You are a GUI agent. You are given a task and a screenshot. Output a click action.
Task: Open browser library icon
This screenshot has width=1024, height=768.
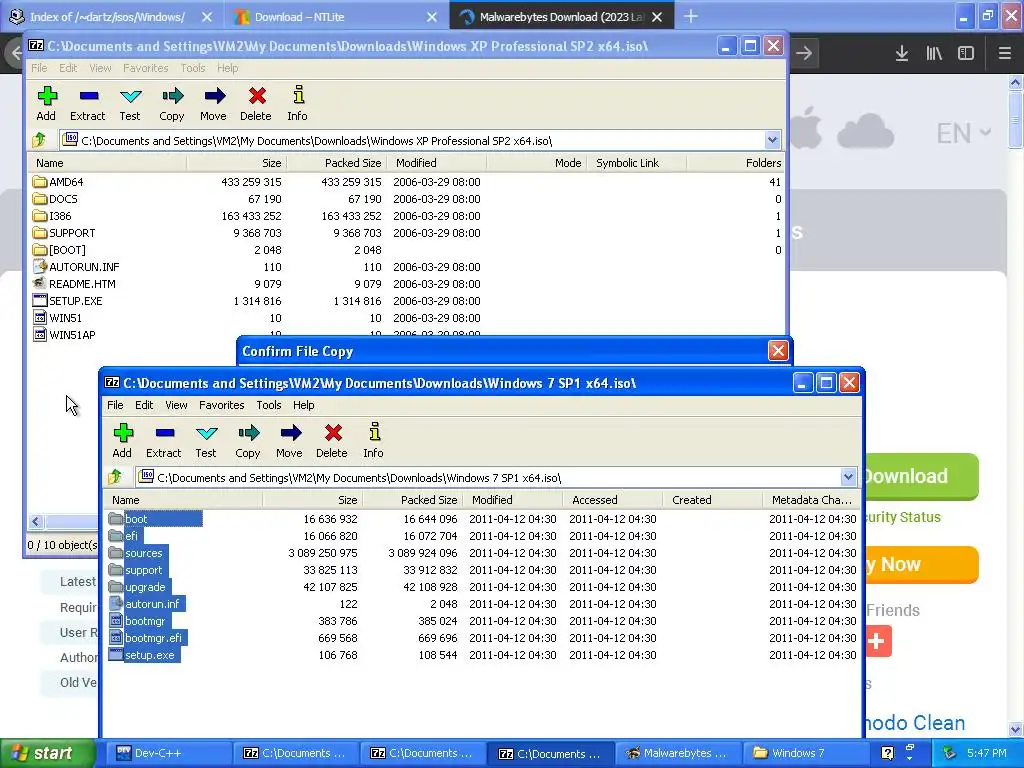click(934, 54)
